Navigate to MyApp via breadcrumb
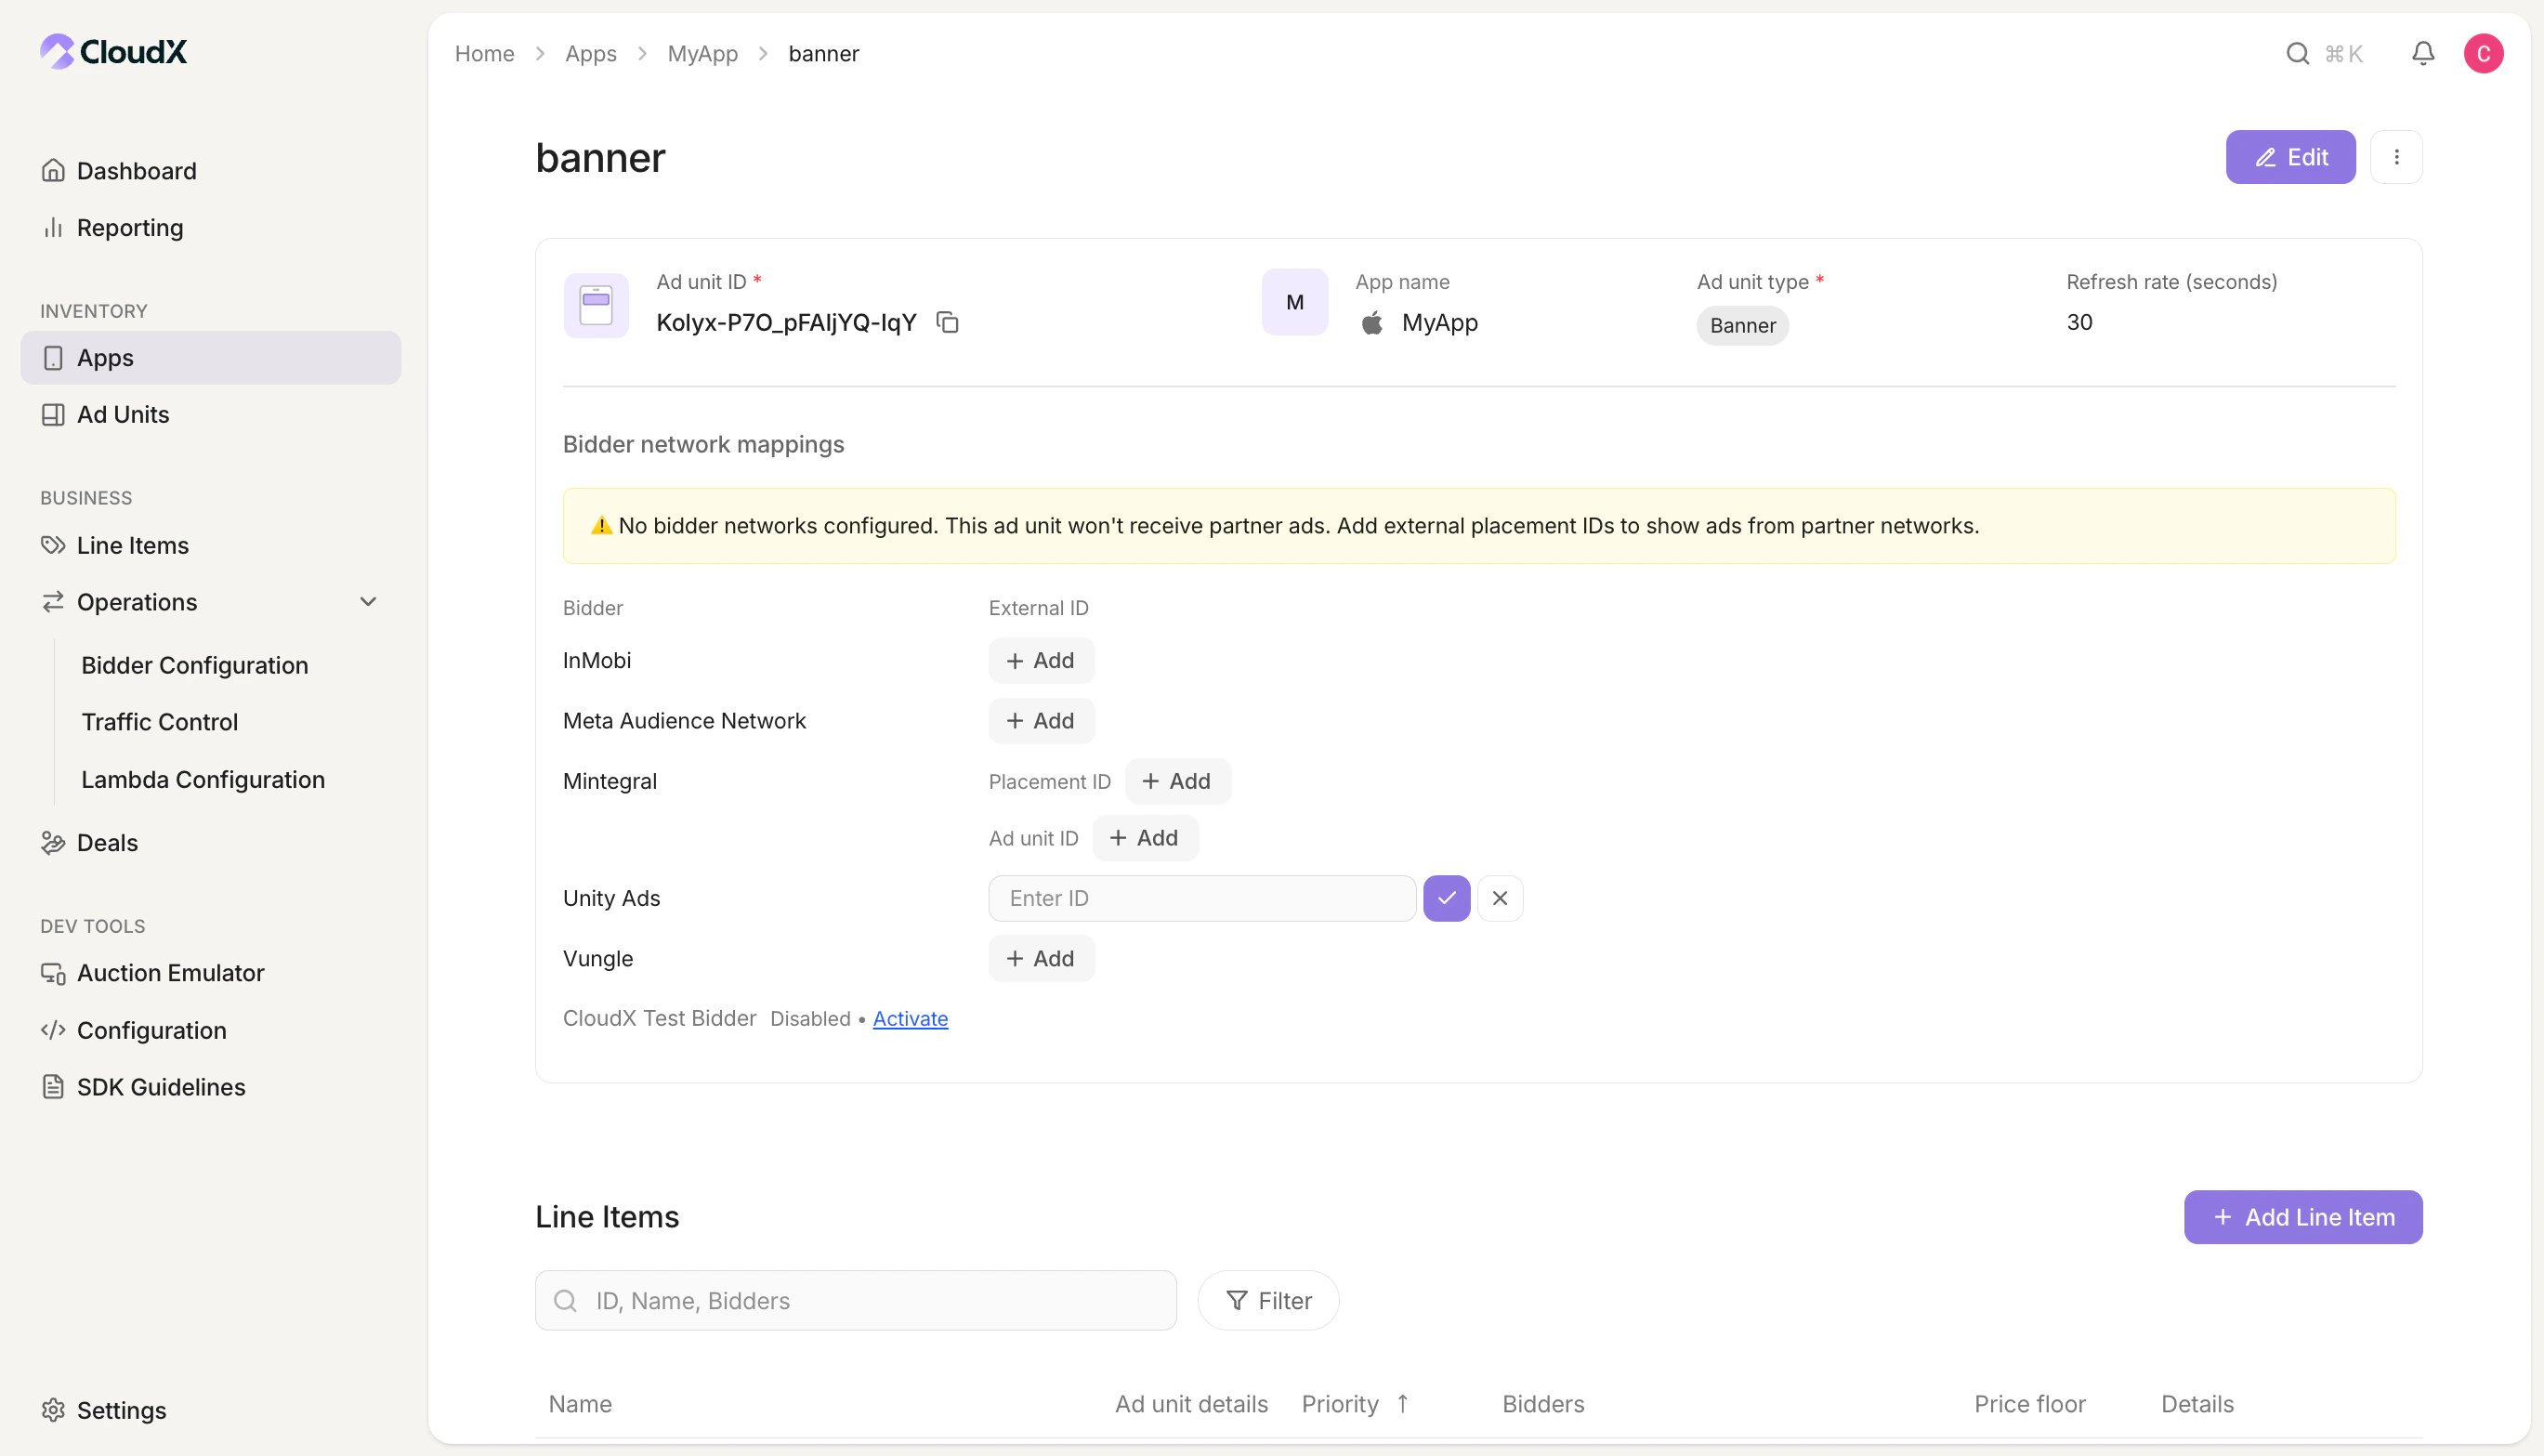 pos(702,53)
